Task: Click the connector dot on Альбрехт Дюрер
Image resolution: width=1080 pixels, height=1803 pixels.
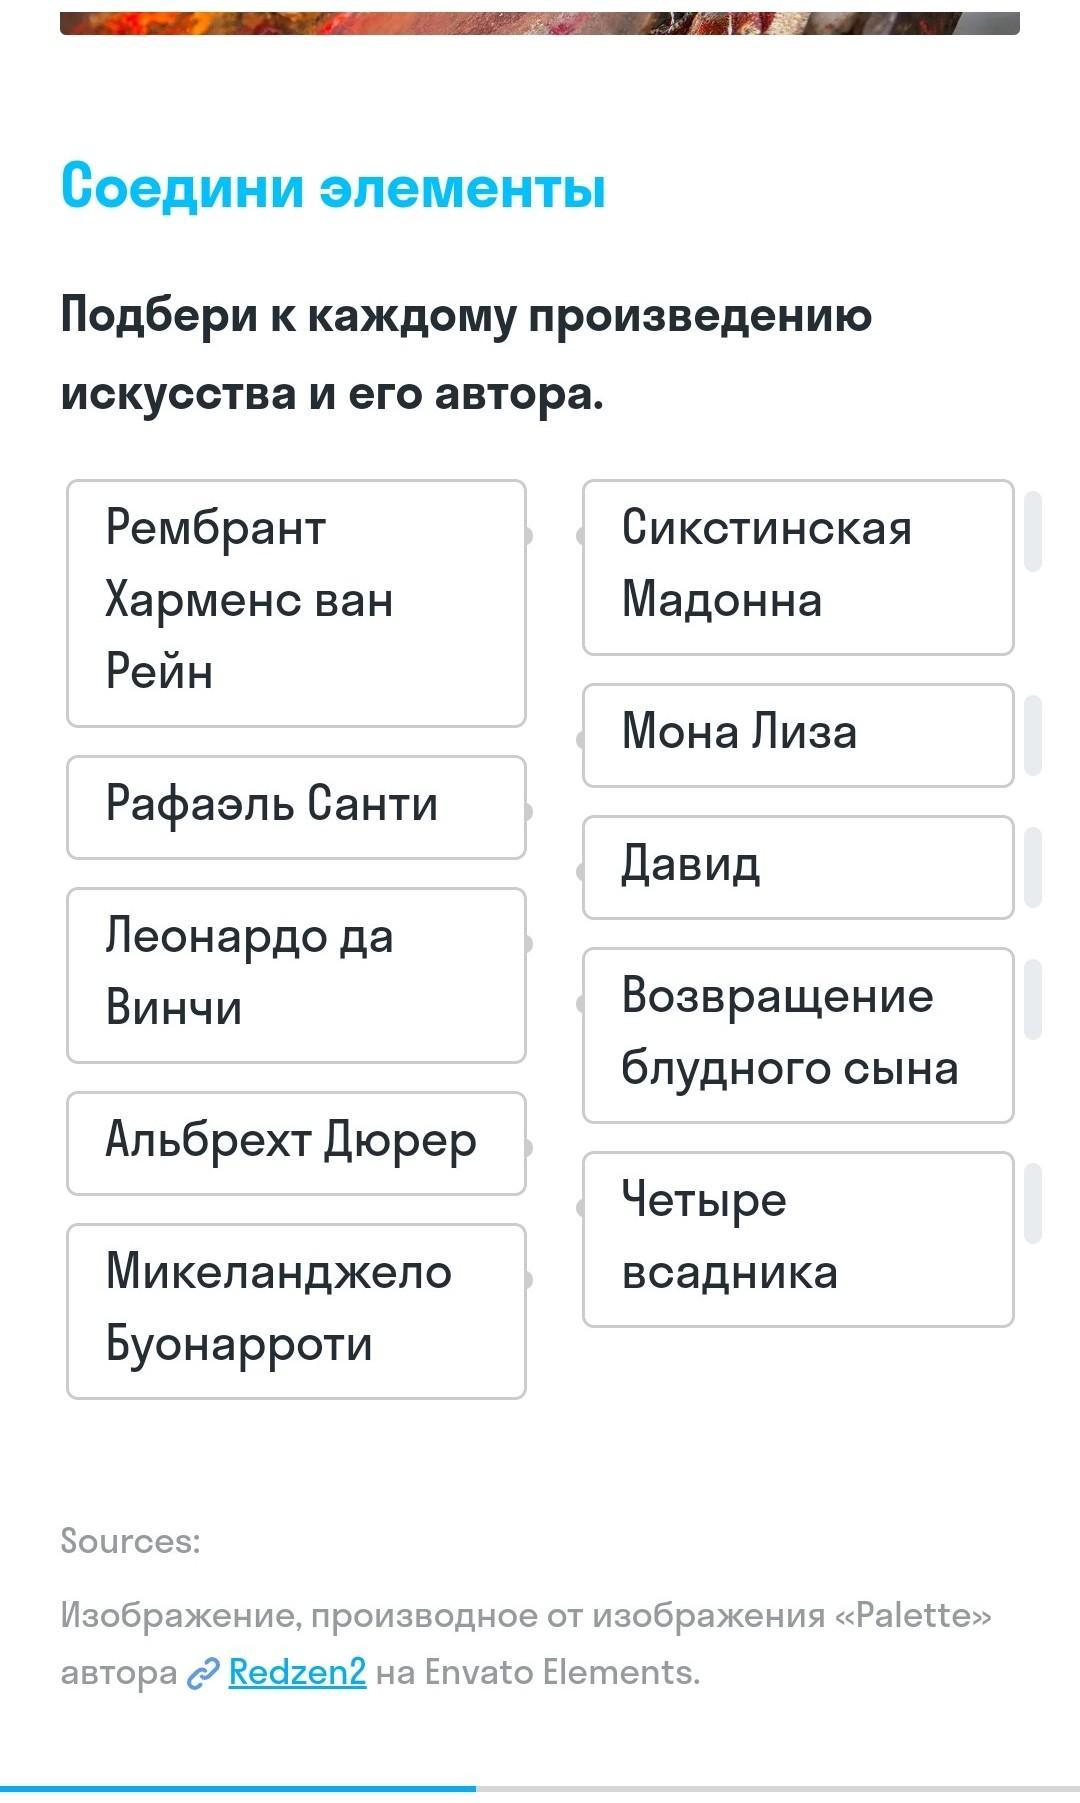Action: [527, 1147]
